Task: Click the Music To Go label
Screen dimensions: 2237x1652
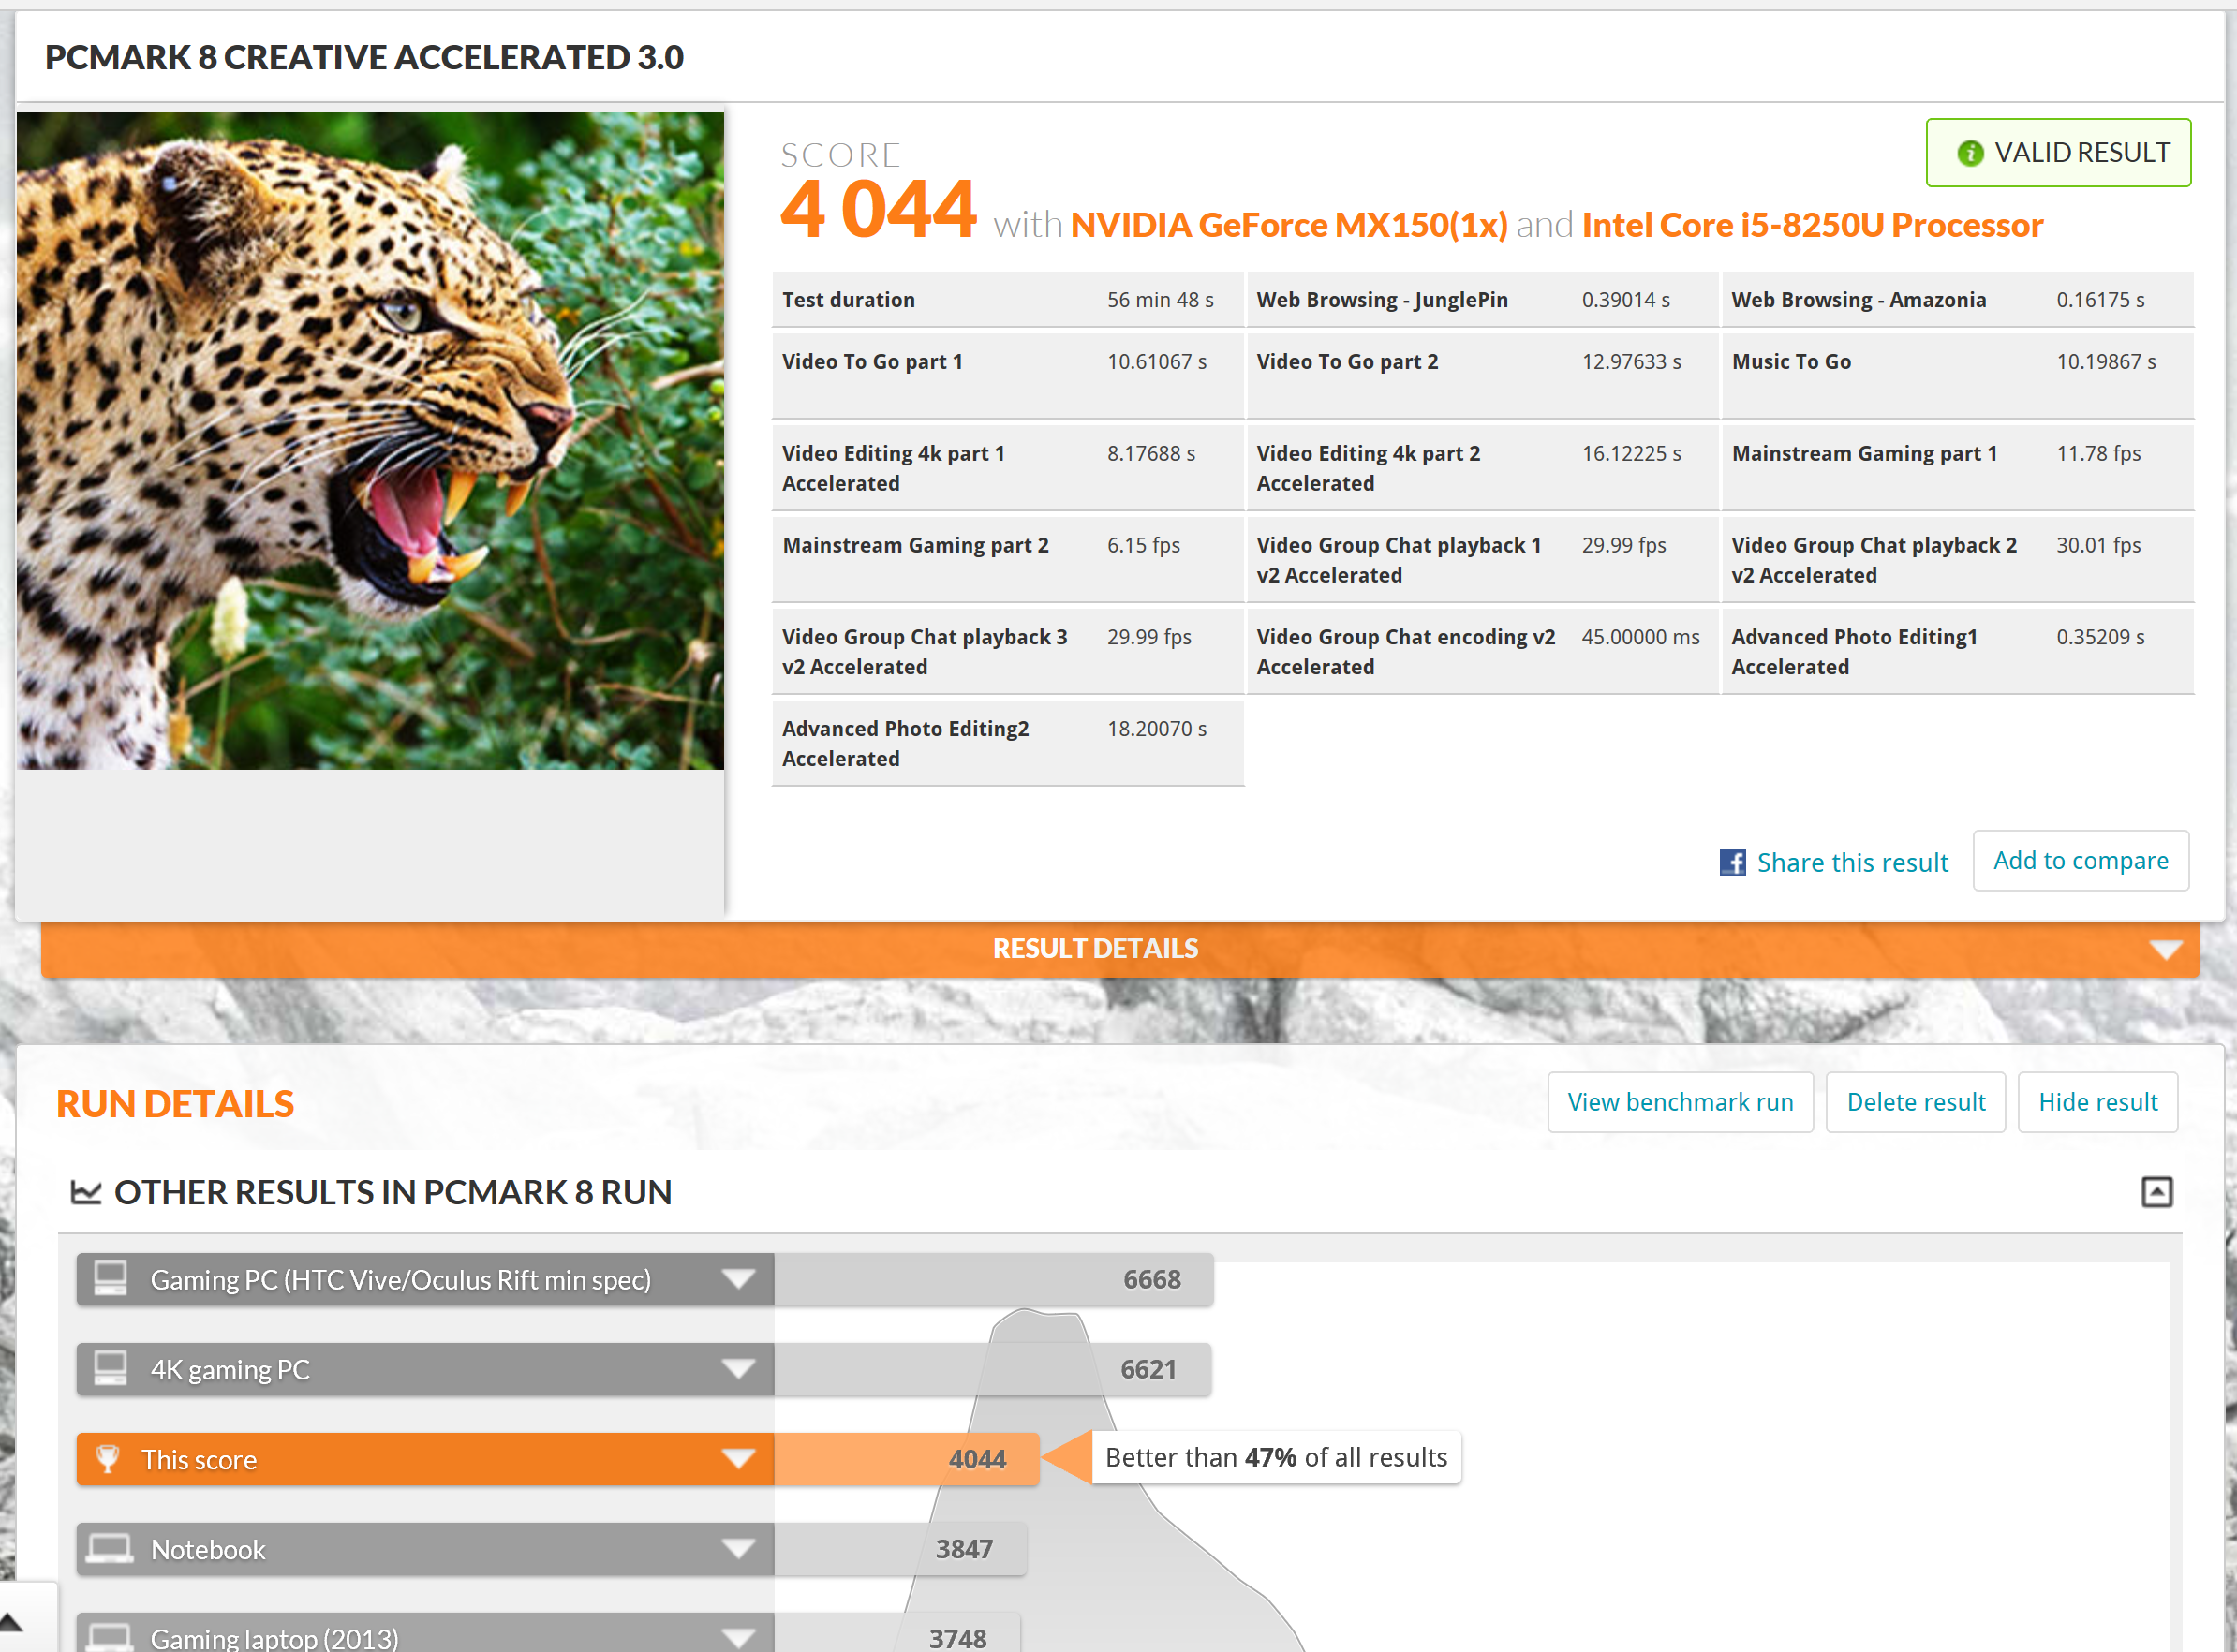Action: point(1791,362)
